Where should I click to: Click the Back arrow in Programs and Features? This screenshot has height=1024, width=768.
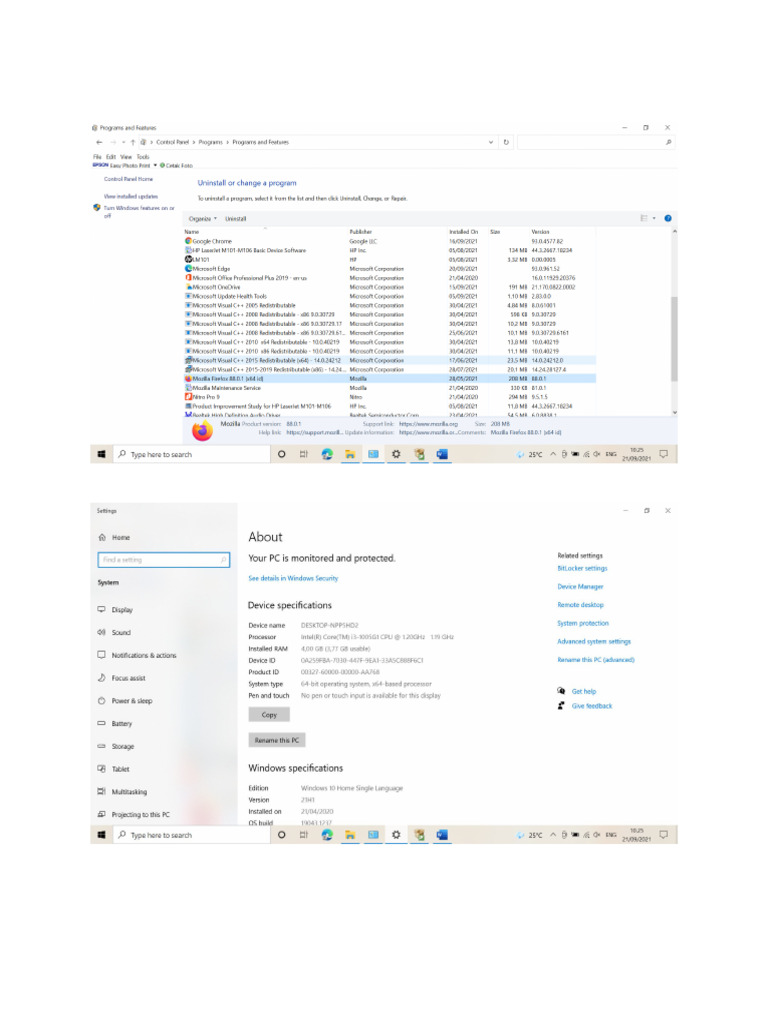[x=99, y=142]
